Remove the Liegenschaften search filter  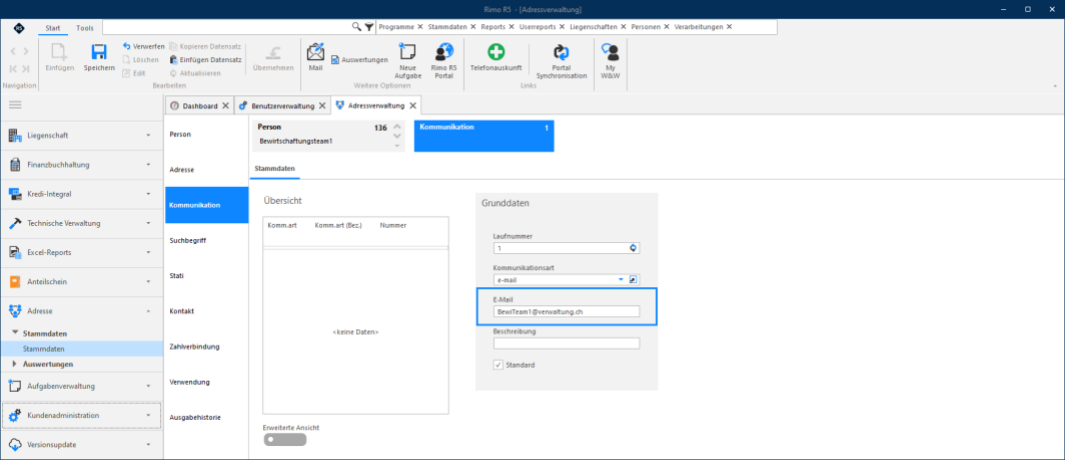623,26
